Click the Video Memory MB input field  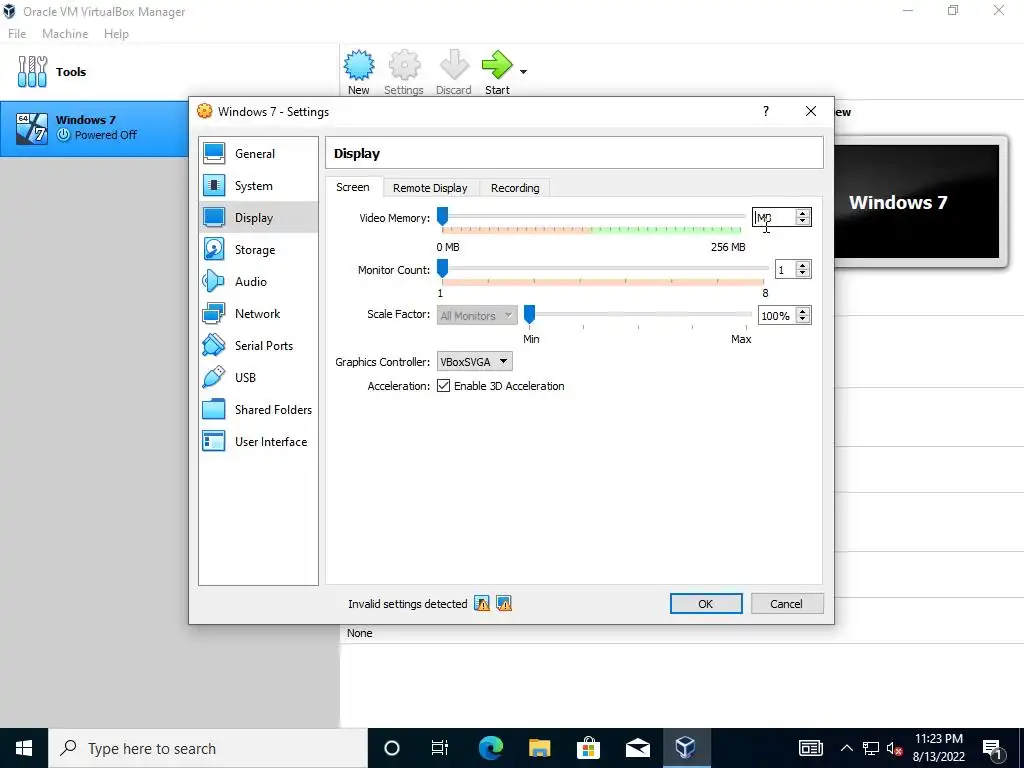coord(775,217)
